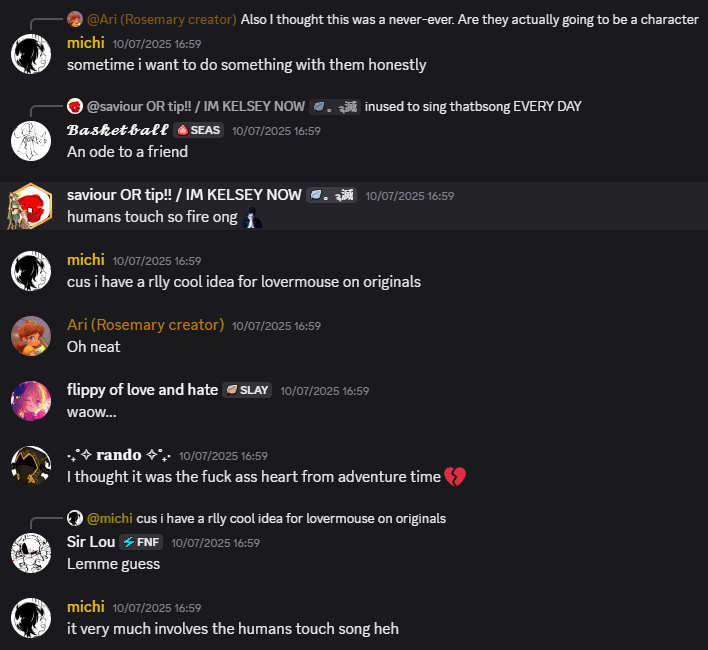Open the hexagon-framed avatar of saviour OR tip!!
The height and width of the screenshot is (650, 708).
(31, 205)
